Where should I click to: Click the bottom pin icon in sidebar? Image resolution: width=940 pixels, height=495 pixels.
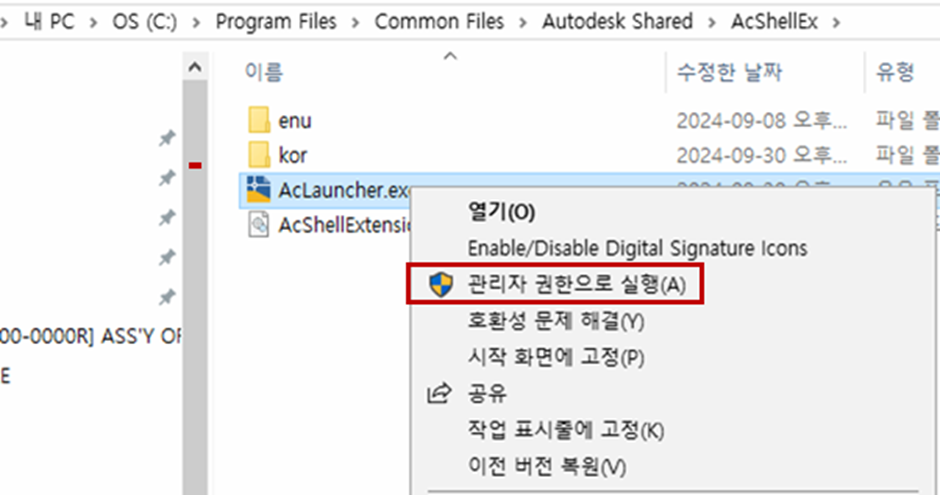tap(167, 297)
